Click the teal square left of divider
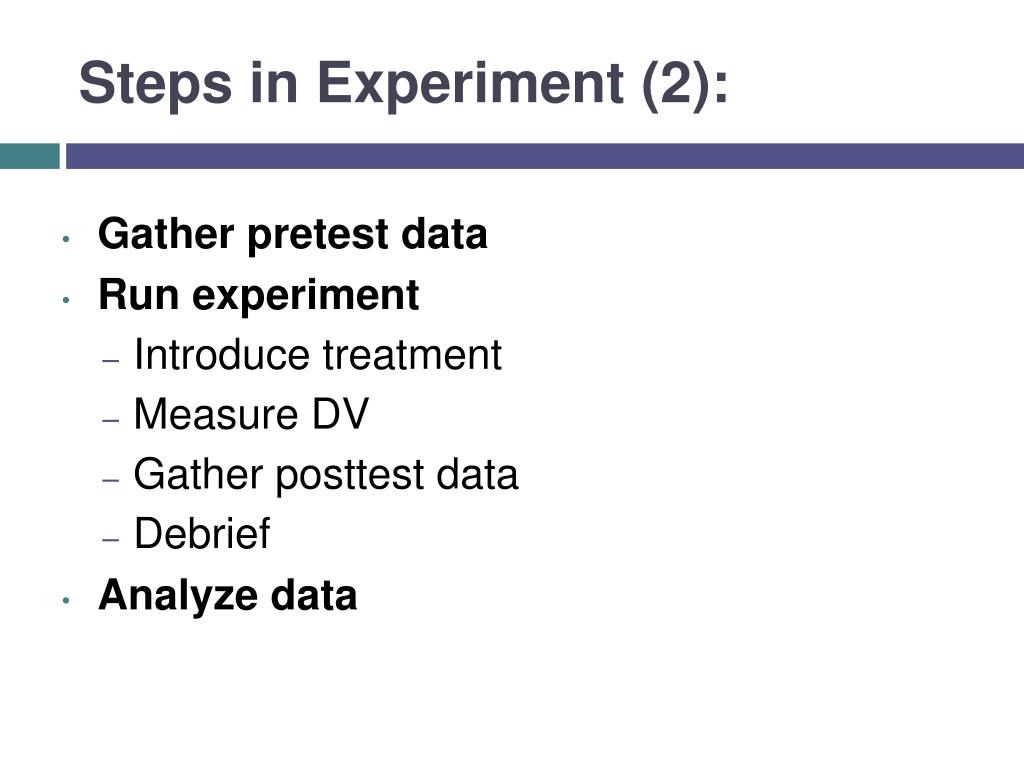 29,156
